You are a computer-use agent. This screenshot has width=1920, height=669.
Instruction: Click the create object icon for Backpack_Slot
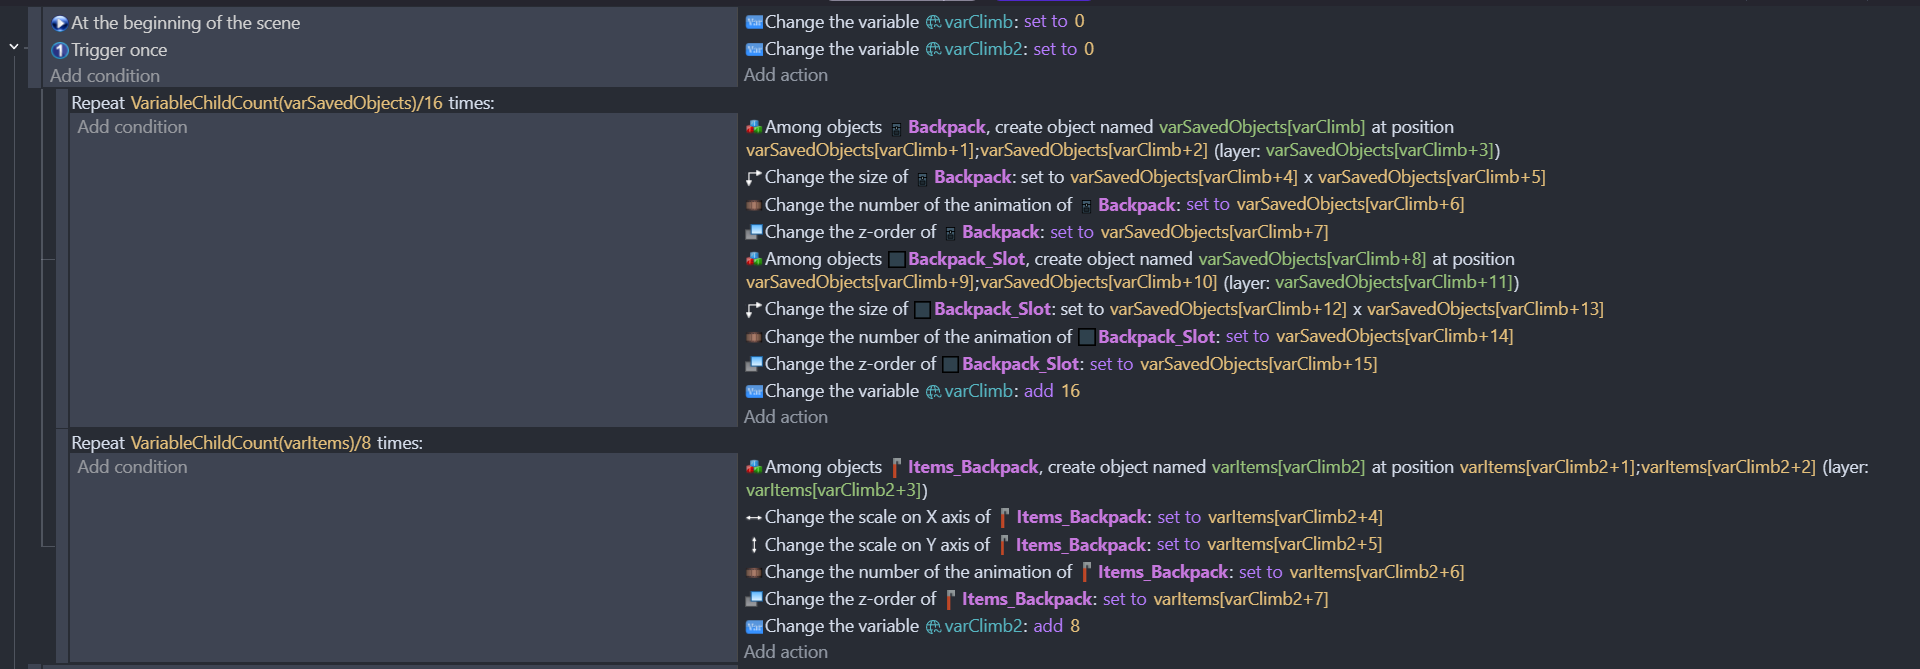tap(754, 259)
